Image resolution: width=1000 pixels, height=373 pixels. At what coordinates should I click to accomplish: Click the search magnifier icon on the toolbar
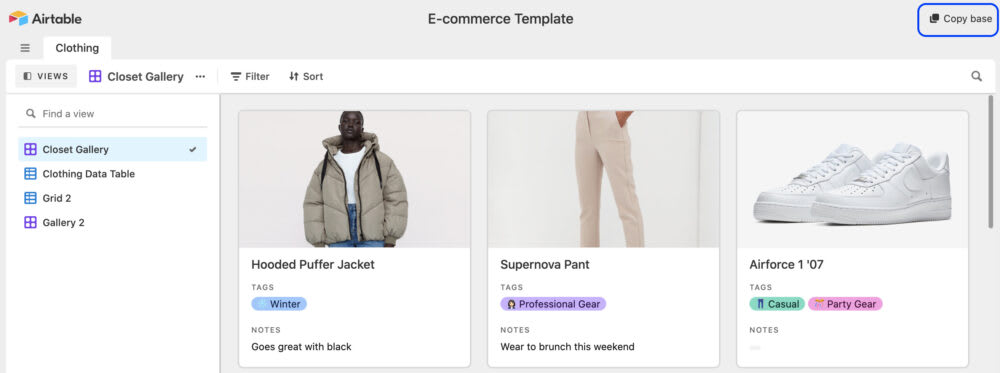tap(976, 77)
